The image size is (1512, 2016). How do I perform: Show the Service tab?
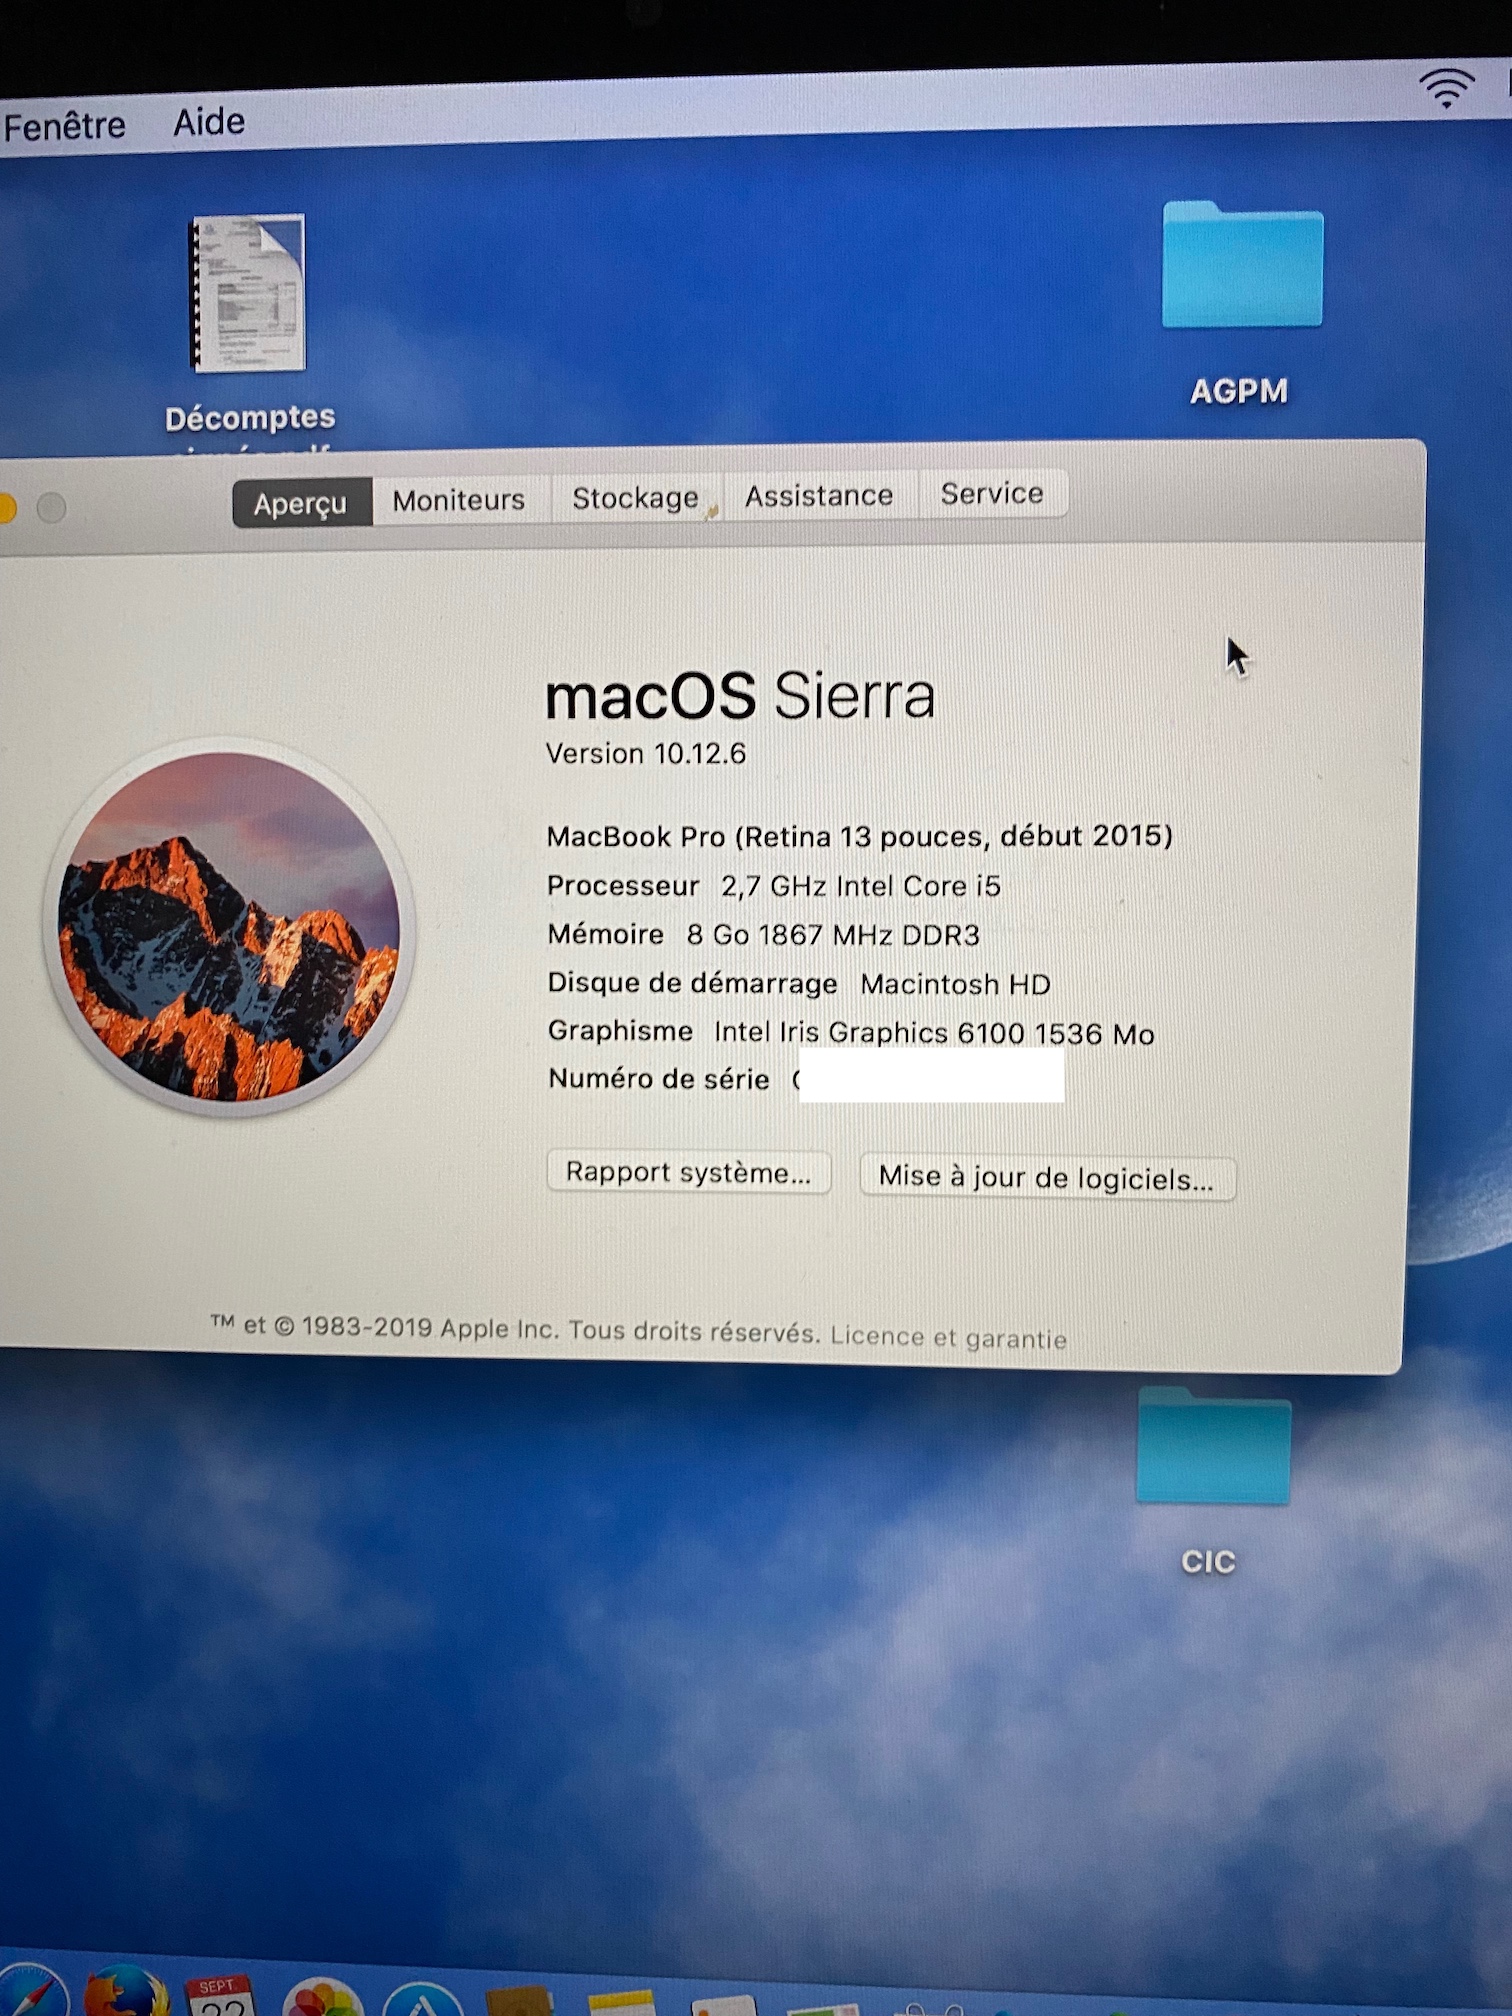tap(992, 493)
